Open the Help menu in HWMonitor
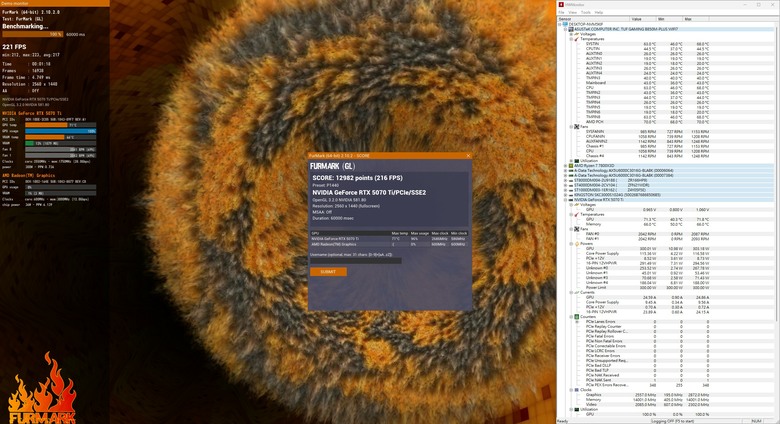 tap(598, 12)
